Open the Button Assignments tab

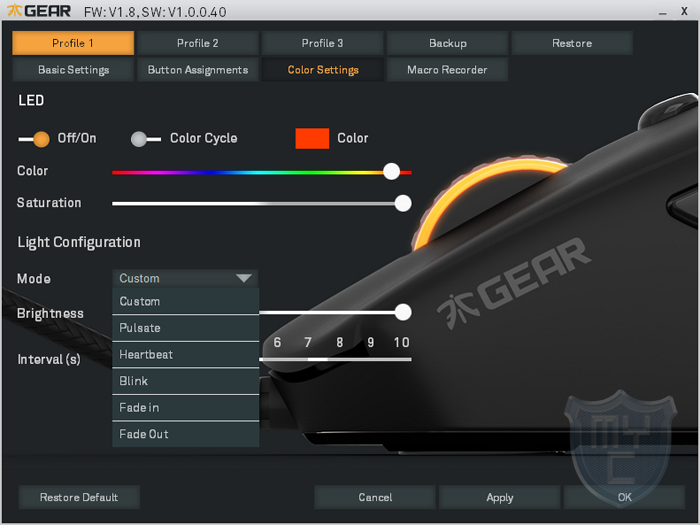coord(198,70)
